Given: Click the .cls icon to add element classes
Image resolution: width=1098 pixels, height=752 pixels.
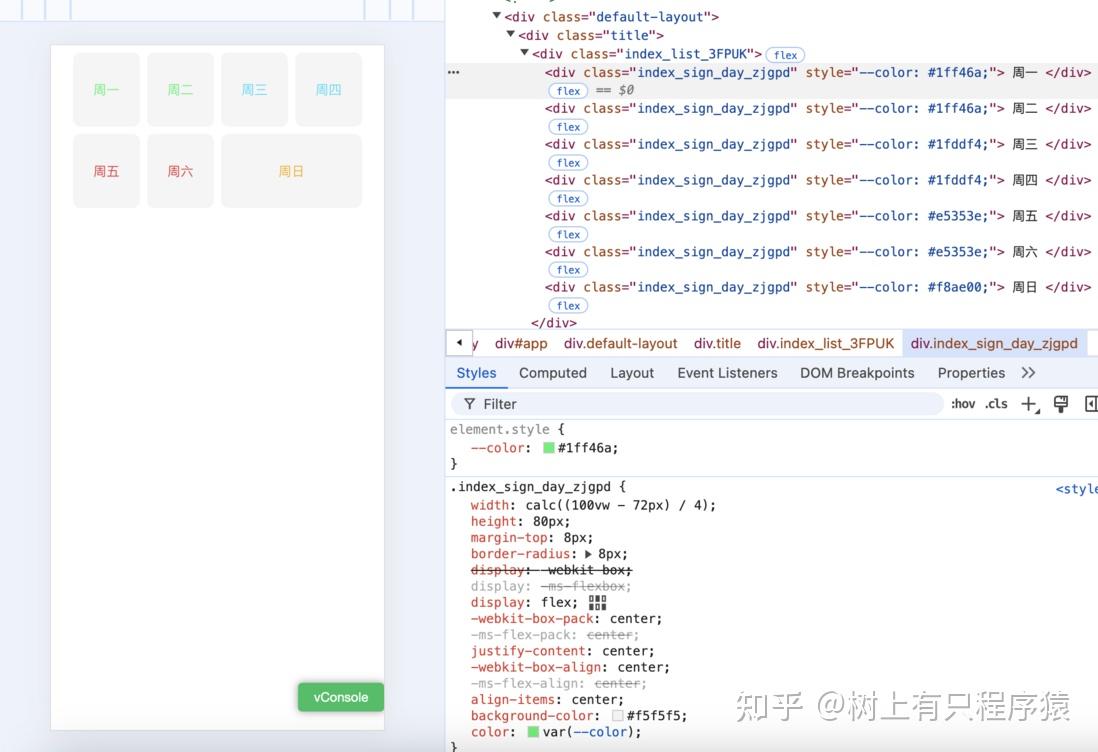Looking at the screenshot, I should pos(996,404).
